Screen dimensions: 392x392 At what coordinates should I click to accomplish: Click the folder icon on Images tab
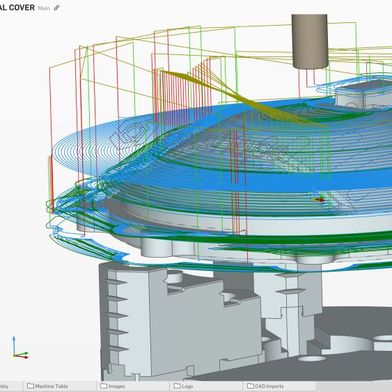(x=104, y=386)
